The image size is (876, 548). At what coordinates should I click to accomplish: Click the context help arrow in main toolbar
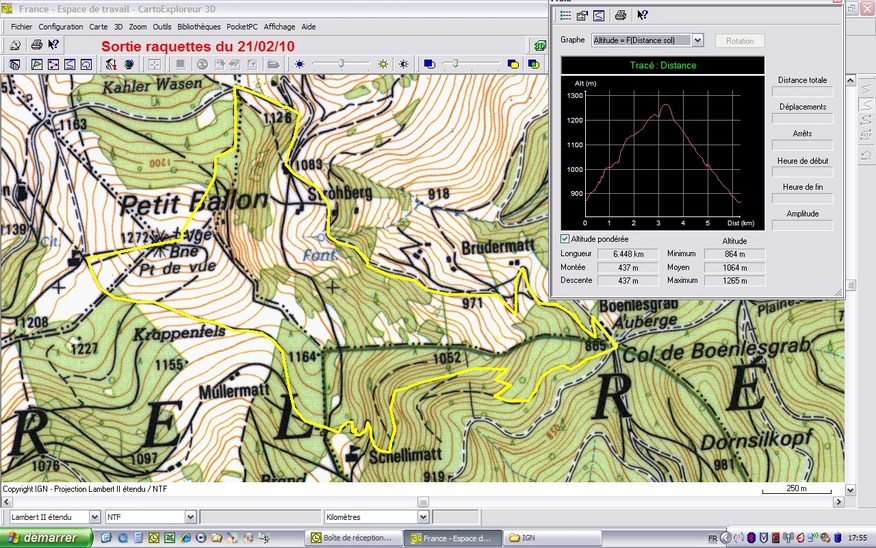(54, 45)
